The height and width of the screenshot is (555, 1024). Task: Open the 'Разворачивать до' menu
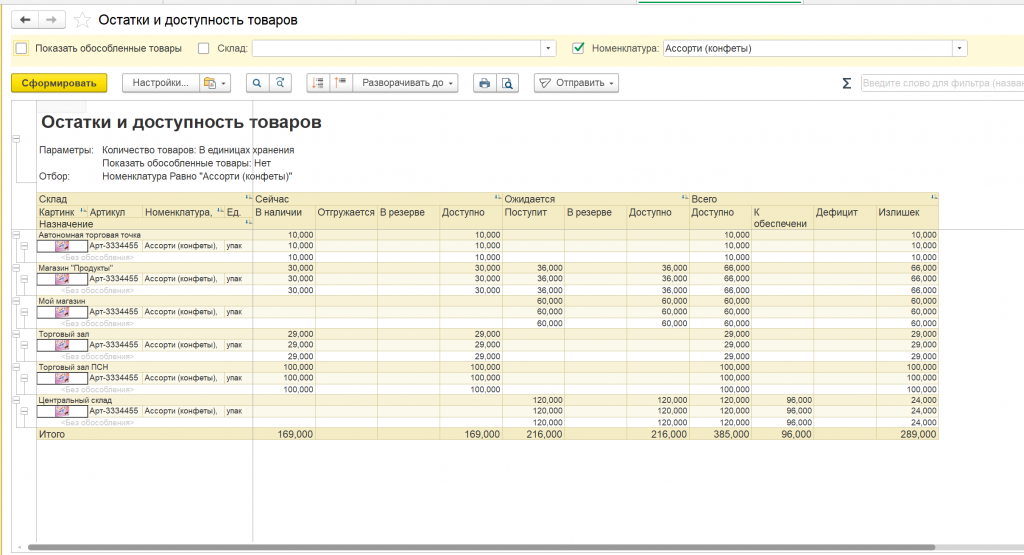point(408,83)
